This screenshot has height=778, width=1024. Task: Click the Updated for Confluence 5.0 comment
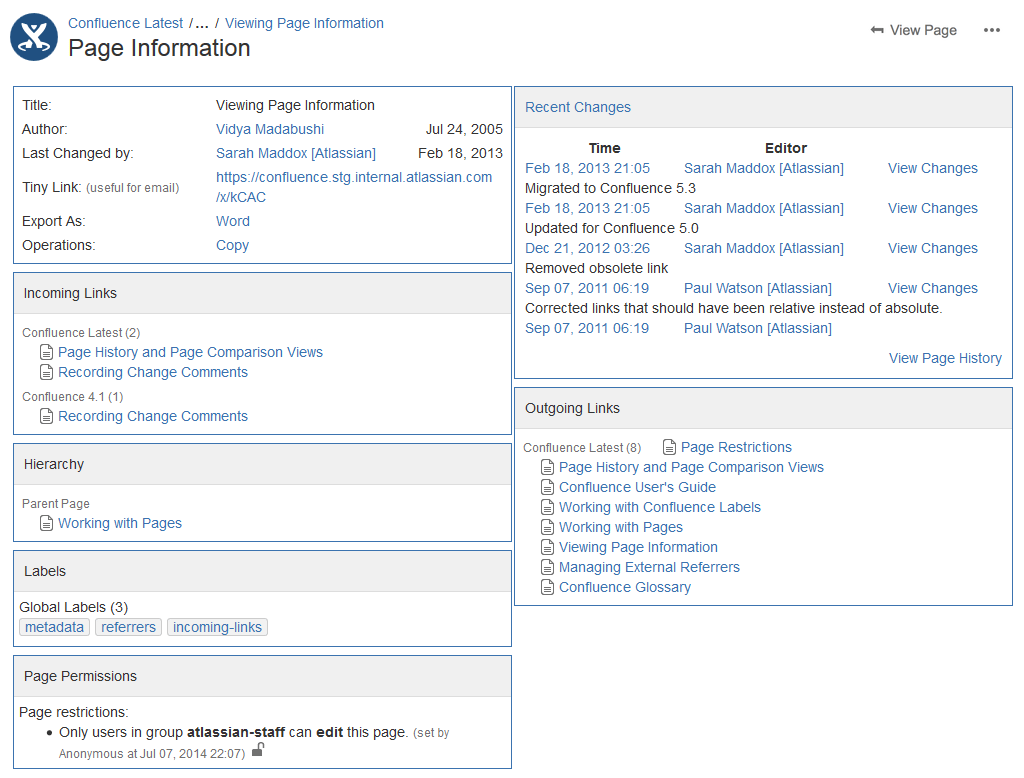[x=611, y=228]
